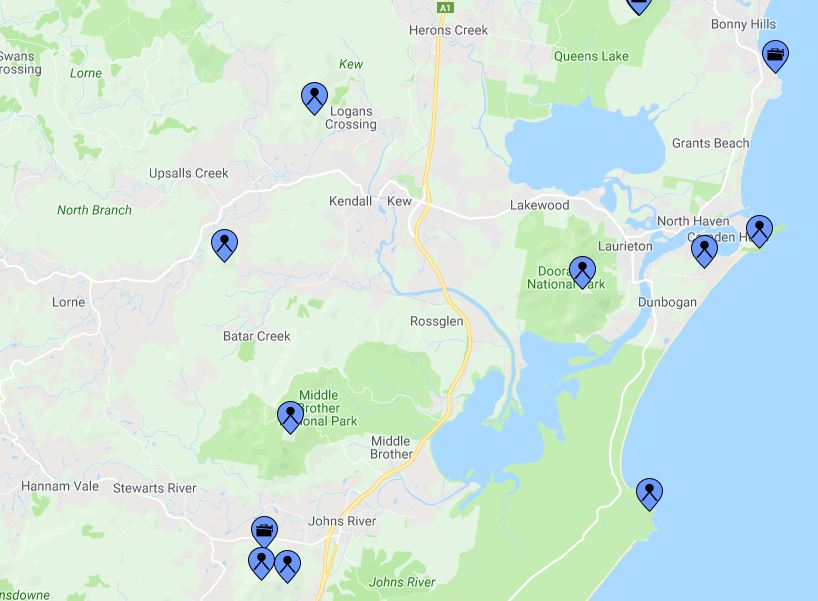Select the tent marker below North Haven label
818x601 pixels.
(x=704, y=251)
